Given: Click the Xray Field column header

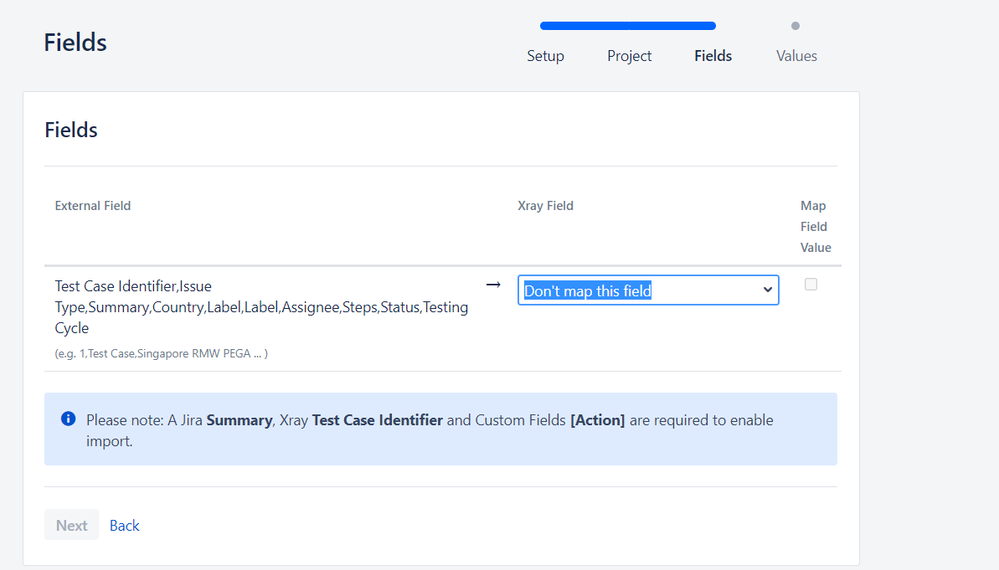Looking at the screenshot, I should 545,206.
